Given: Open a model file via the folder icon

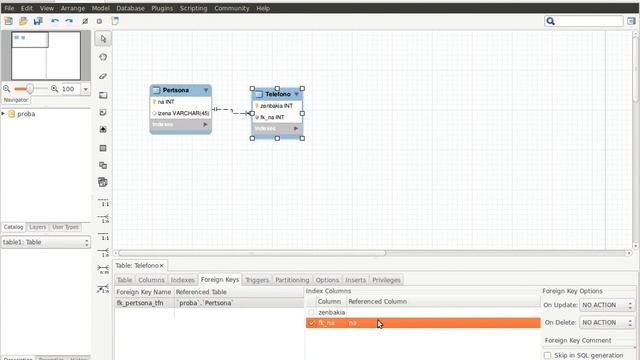Looking at the screenshot, I should point(23,21).
